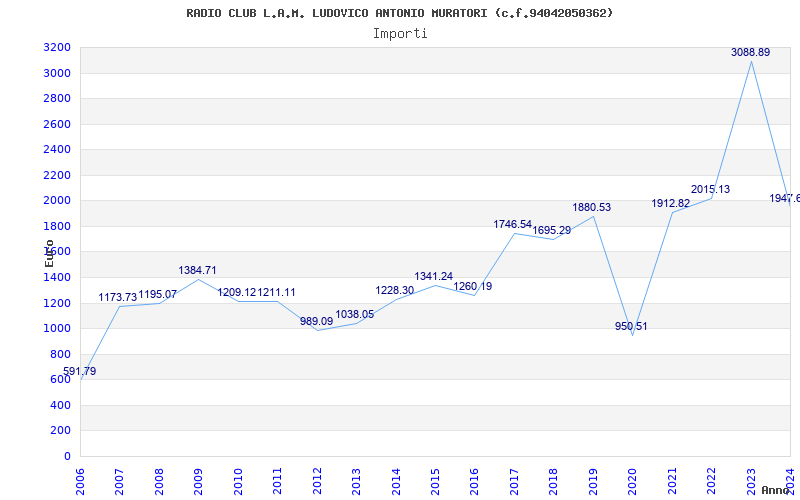Select the 2023 x-axis year label
Viewport: 800px width, 500px height.
point(752,481)
